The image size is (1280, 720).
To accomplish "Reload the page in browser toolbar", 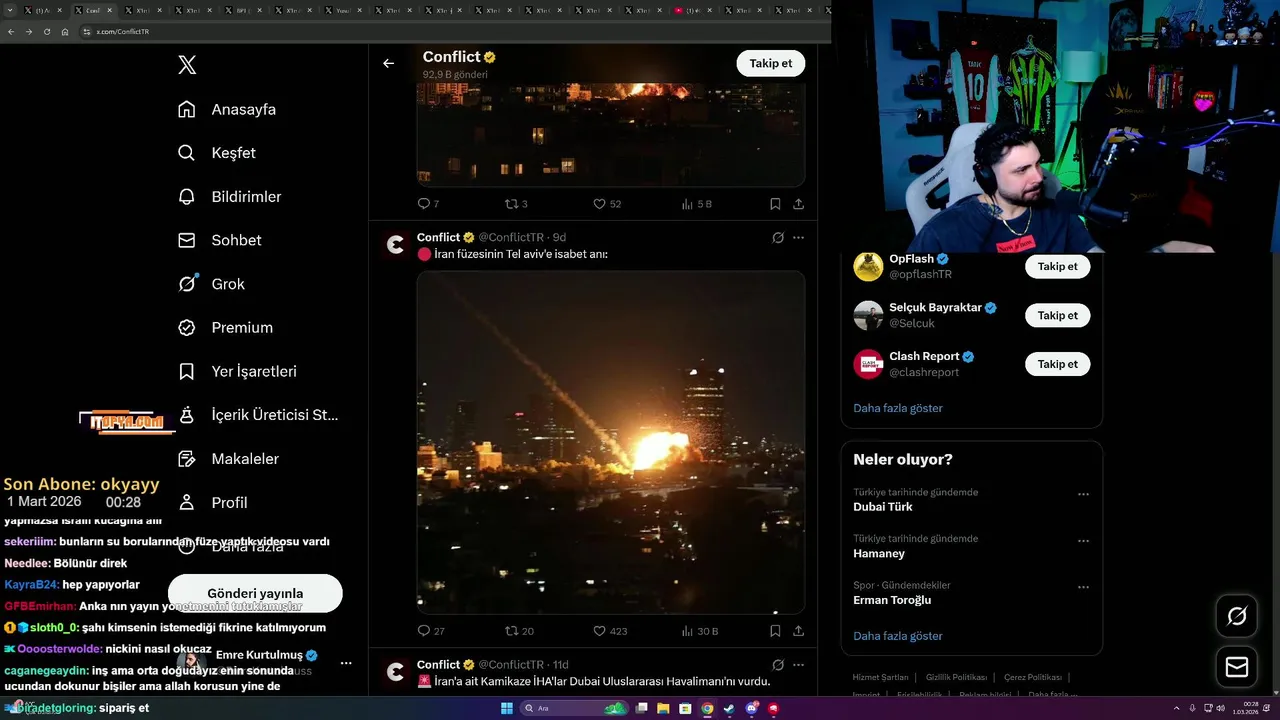I will [46, 32].
